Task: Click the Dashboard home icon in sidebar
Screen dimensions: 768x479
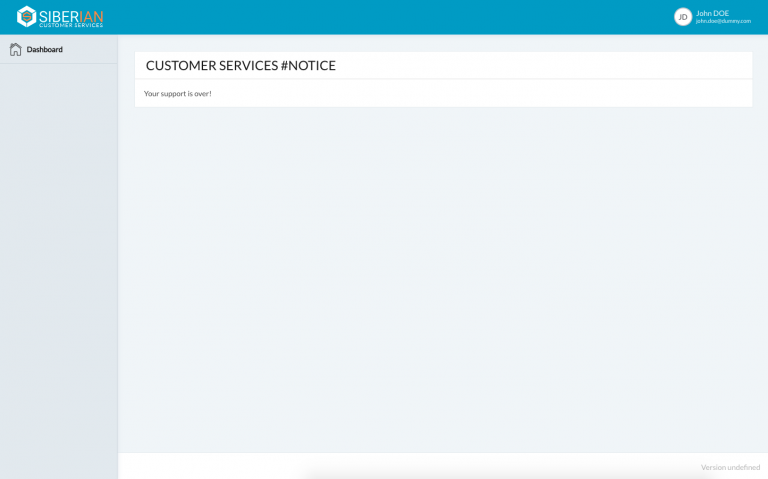Action: [x=15, y=49]
